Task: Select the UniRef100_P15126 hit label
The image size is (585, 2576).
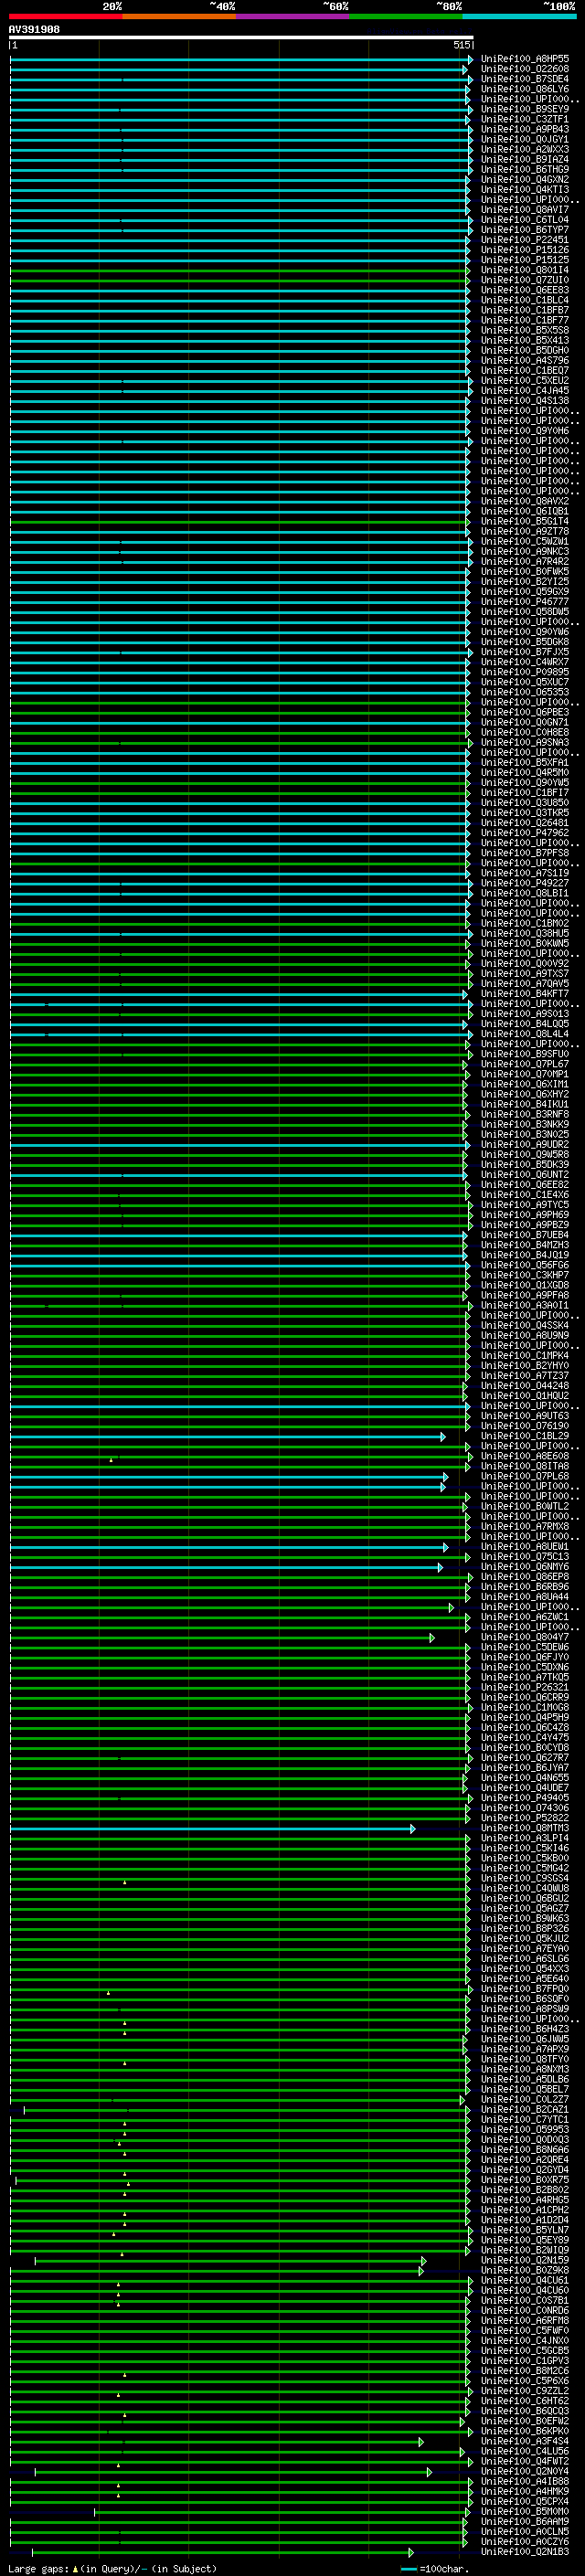Action: [525, 250]
